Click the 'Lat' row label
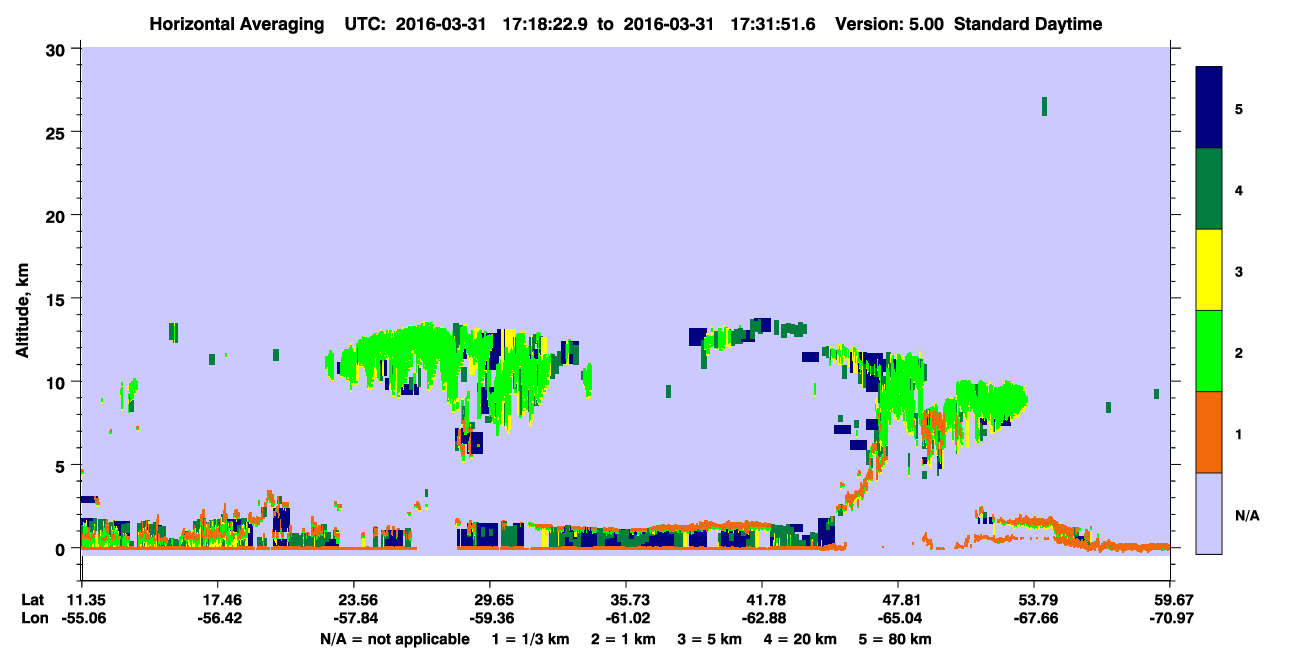The image size is (1300, 667). point(32,600)
